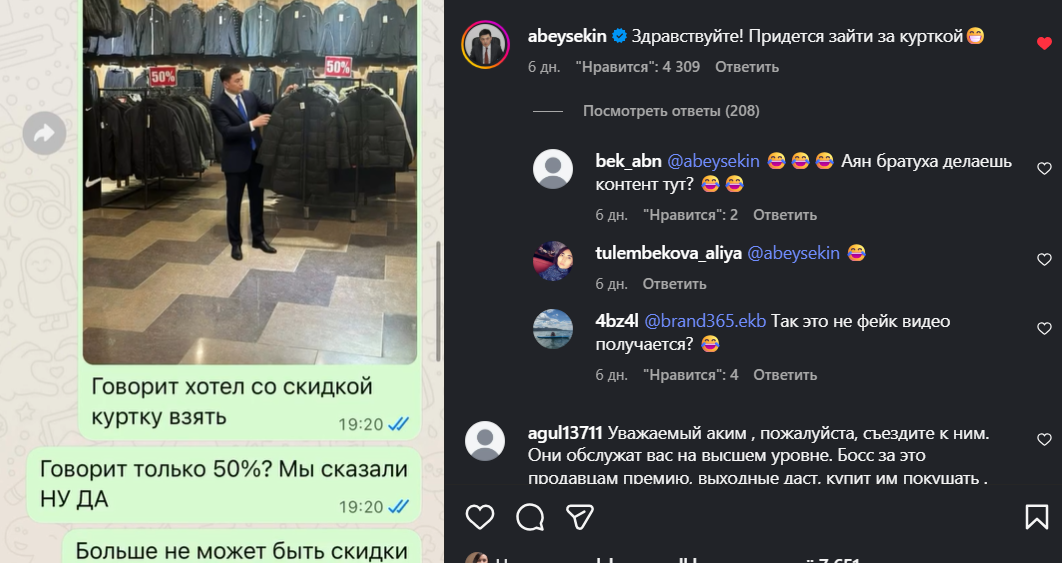Like the post with the heart icon

480,517
